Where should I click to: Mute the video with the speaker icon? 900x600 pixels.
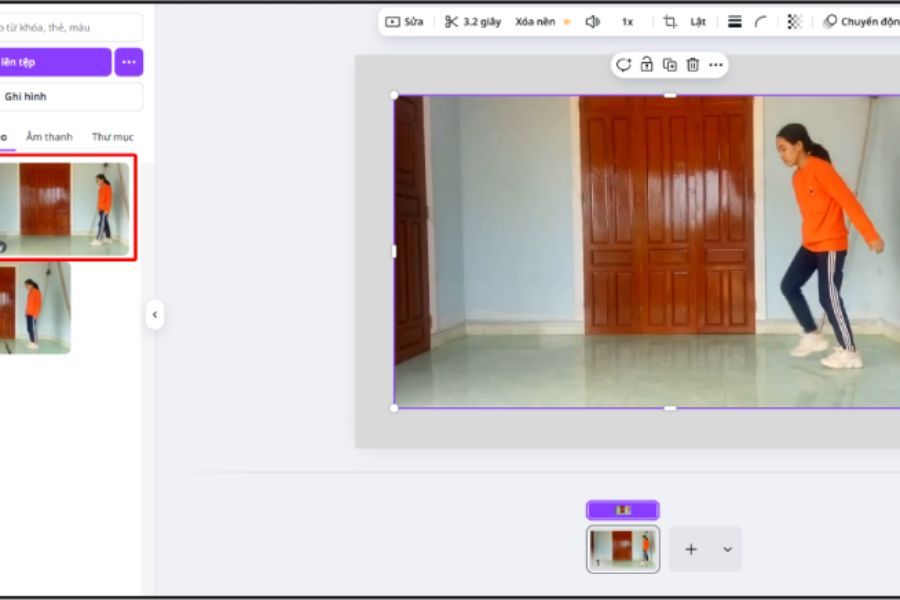pos(592,21)
